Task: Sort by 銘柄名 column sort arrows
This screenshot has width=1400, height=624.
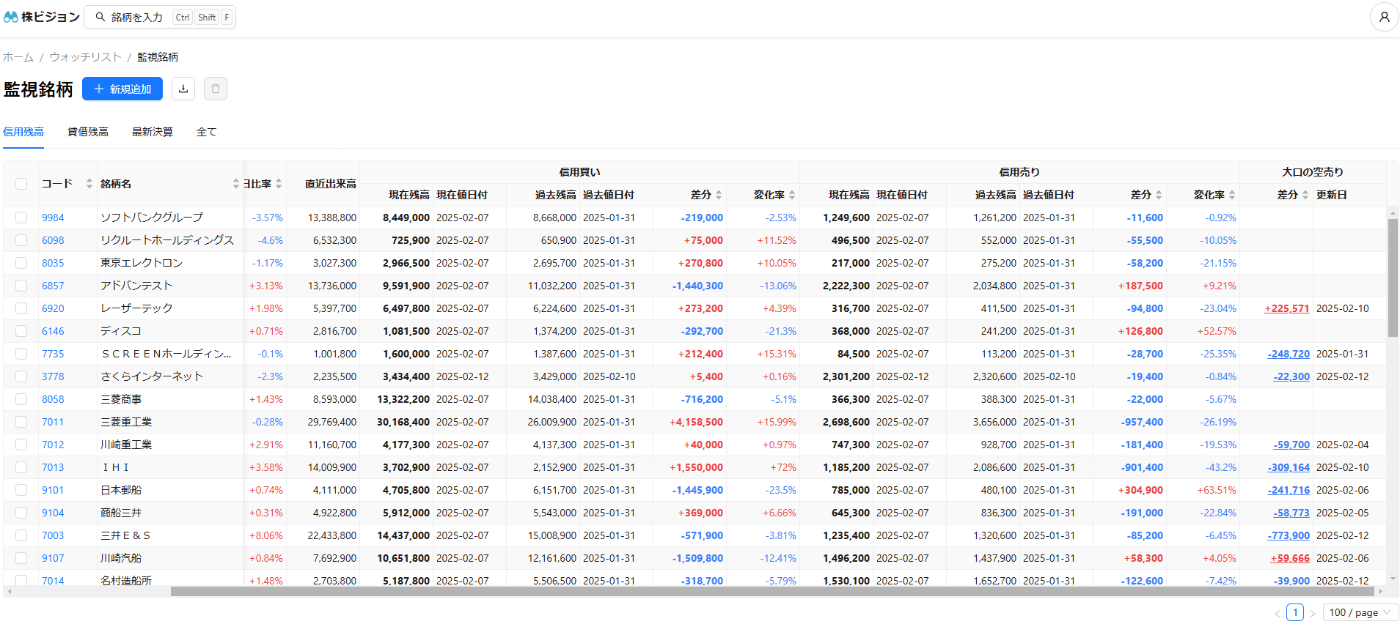Action: point(237,183)
